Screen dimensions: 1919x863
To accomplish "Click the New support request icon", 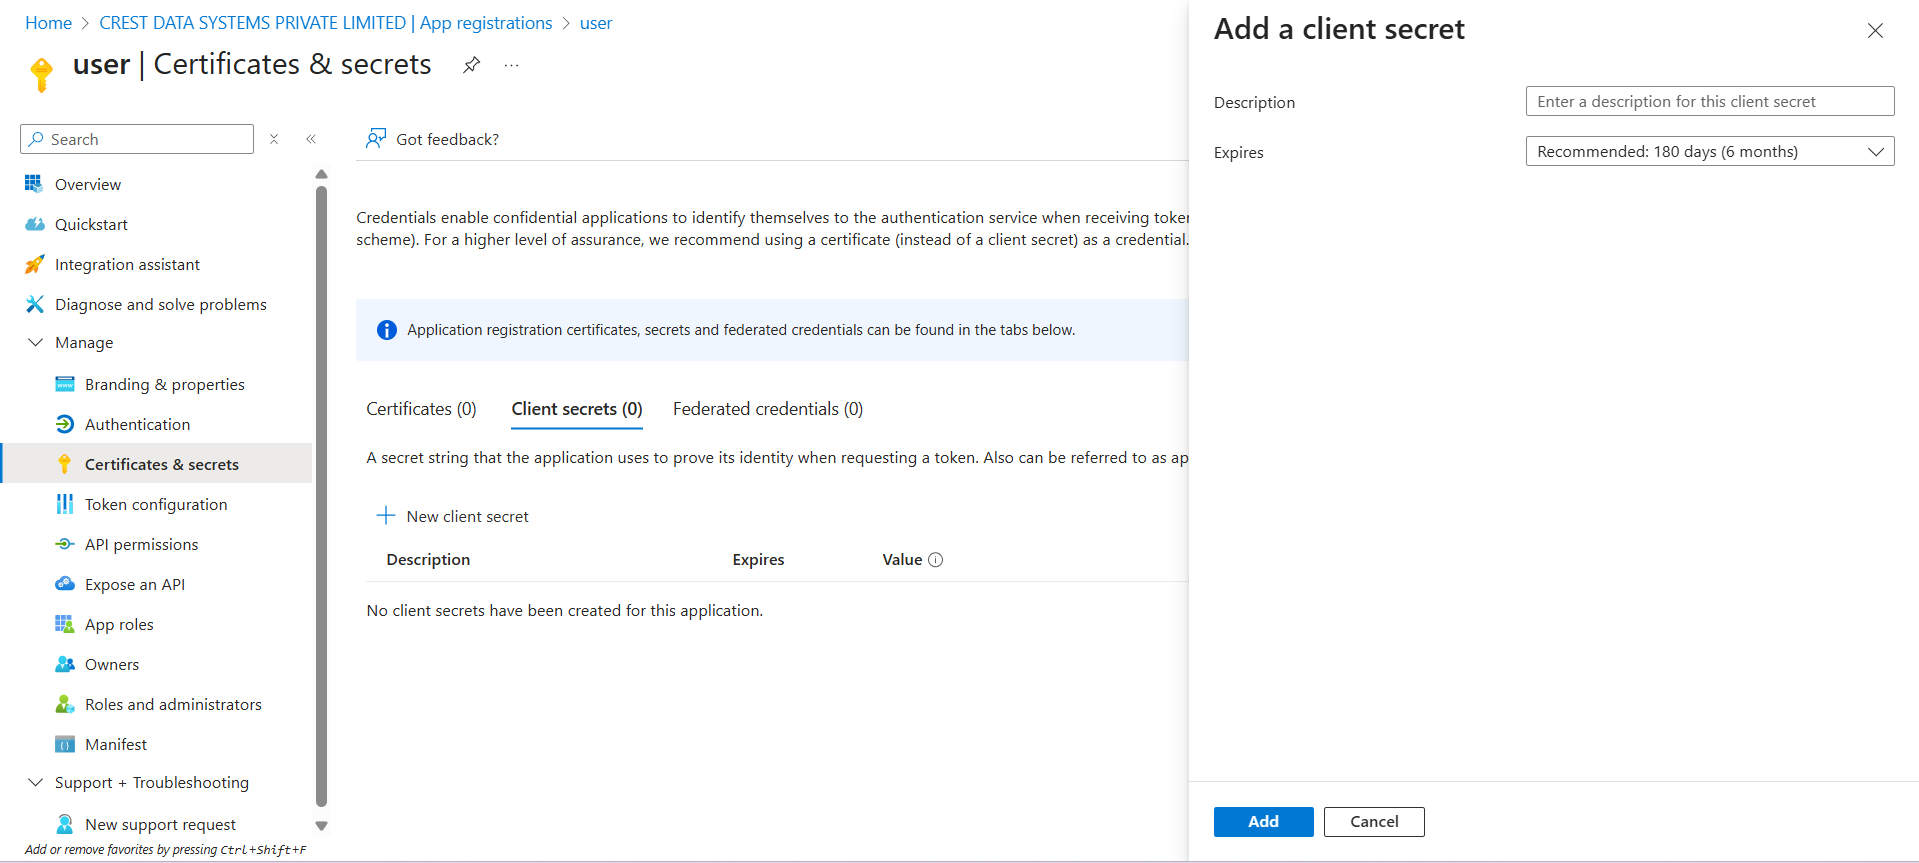I will [x=65, y=824].
